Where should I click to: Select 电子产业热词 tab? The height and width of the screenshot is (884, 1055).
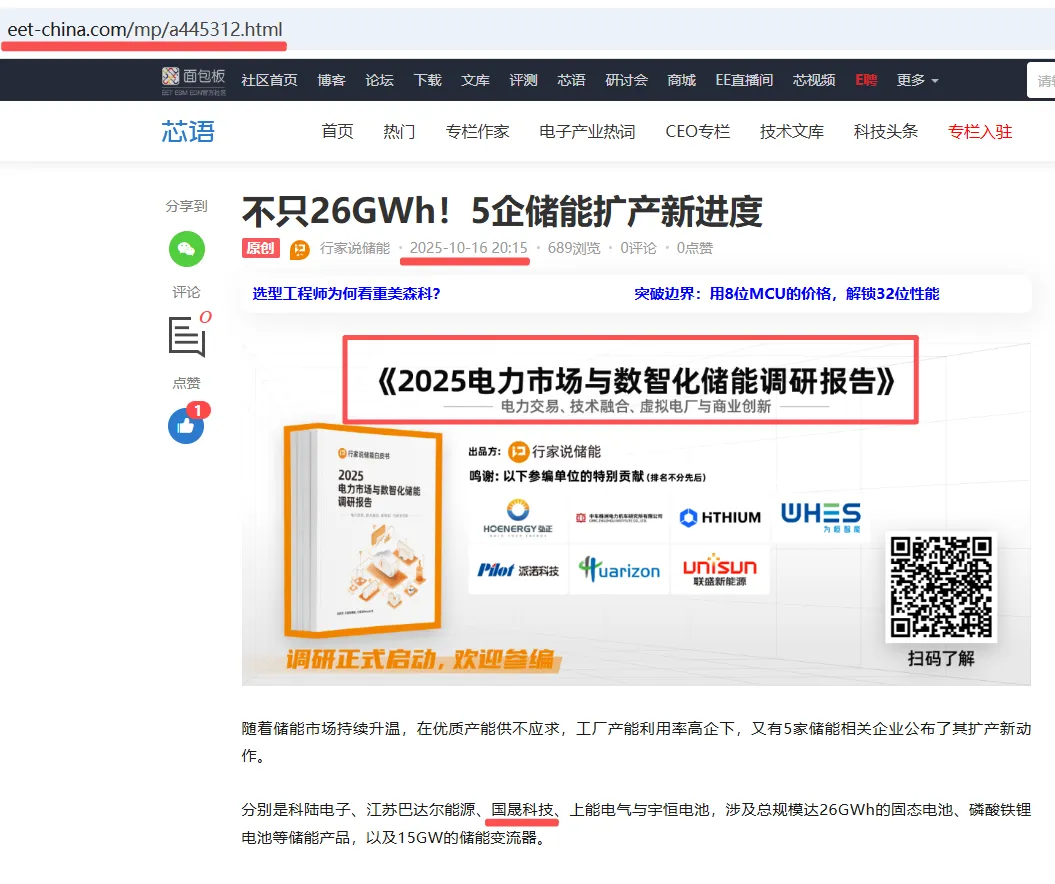tap(587, 131)
